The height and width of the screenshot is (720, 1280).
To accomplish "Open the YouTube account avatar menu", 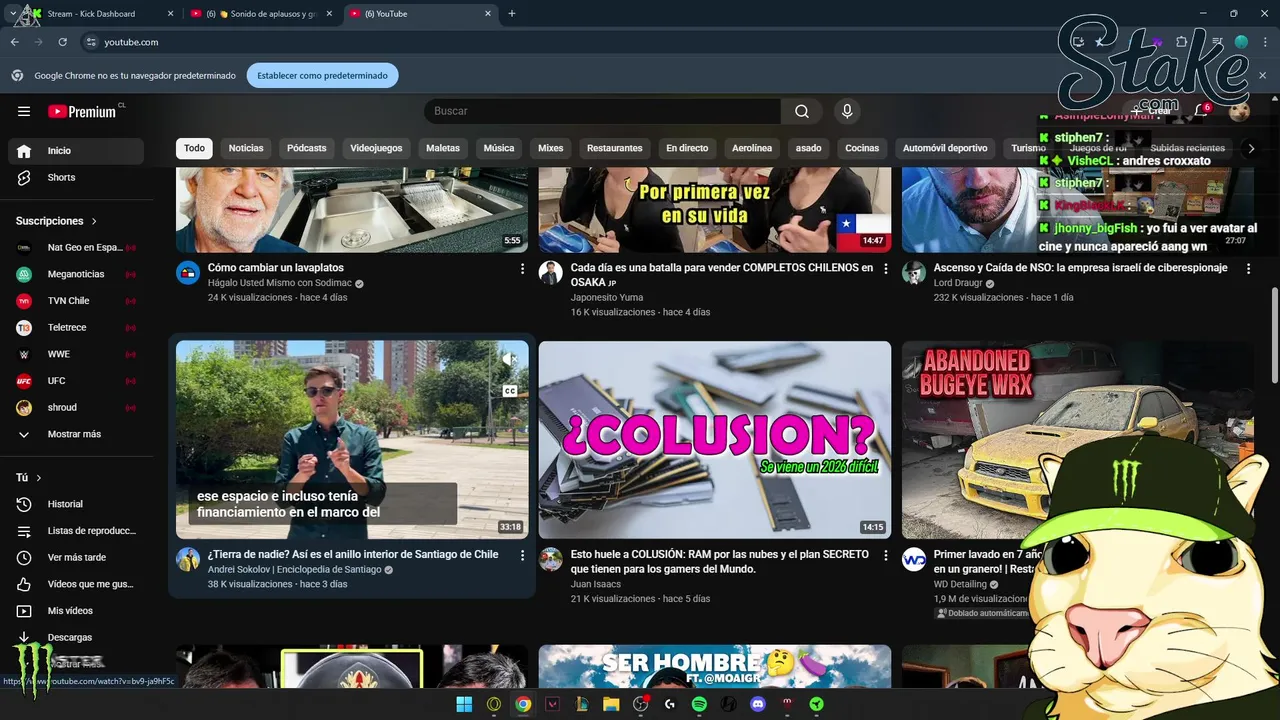I will coord(1239,111).
